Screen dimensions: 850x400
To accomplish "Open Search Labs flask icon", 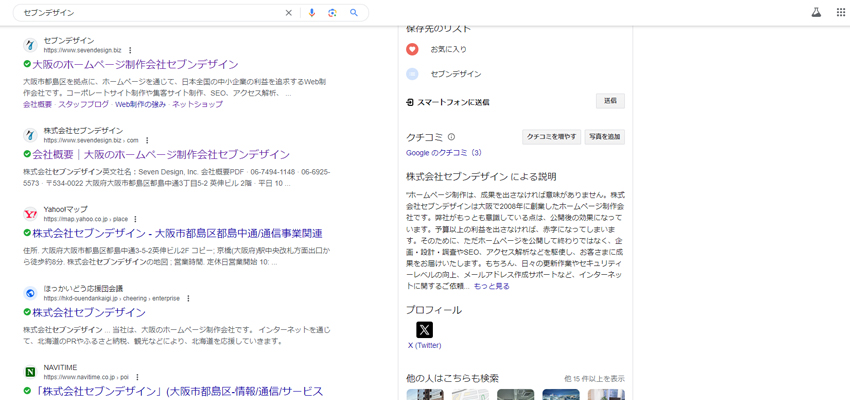I will [816, 12].
